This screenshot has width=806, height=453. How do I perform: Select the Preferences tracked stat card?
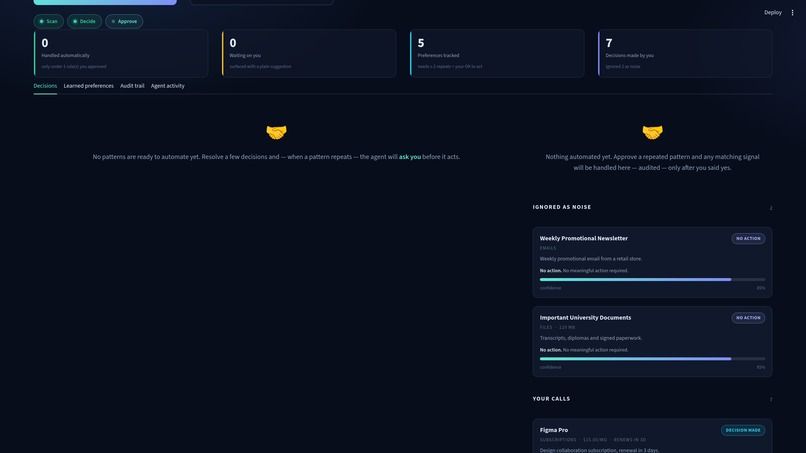(497, 53)
